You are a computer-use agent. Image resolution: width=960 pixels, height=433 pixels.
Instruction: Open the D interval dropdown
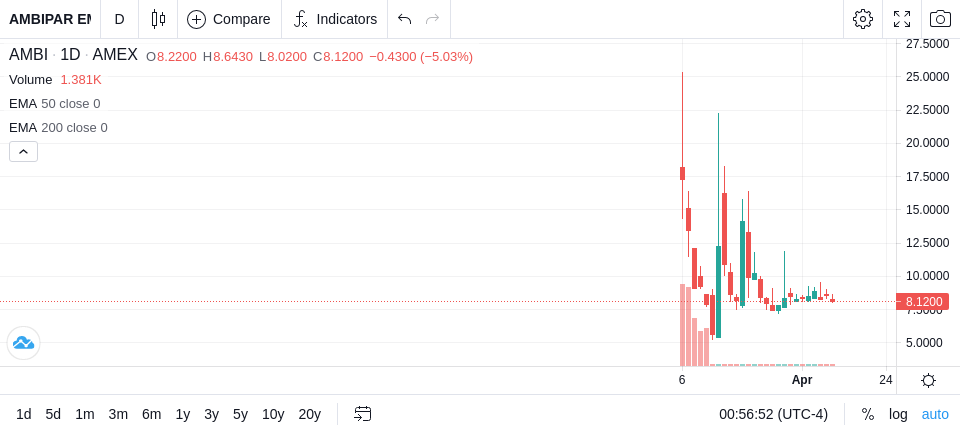pos(119,19)
